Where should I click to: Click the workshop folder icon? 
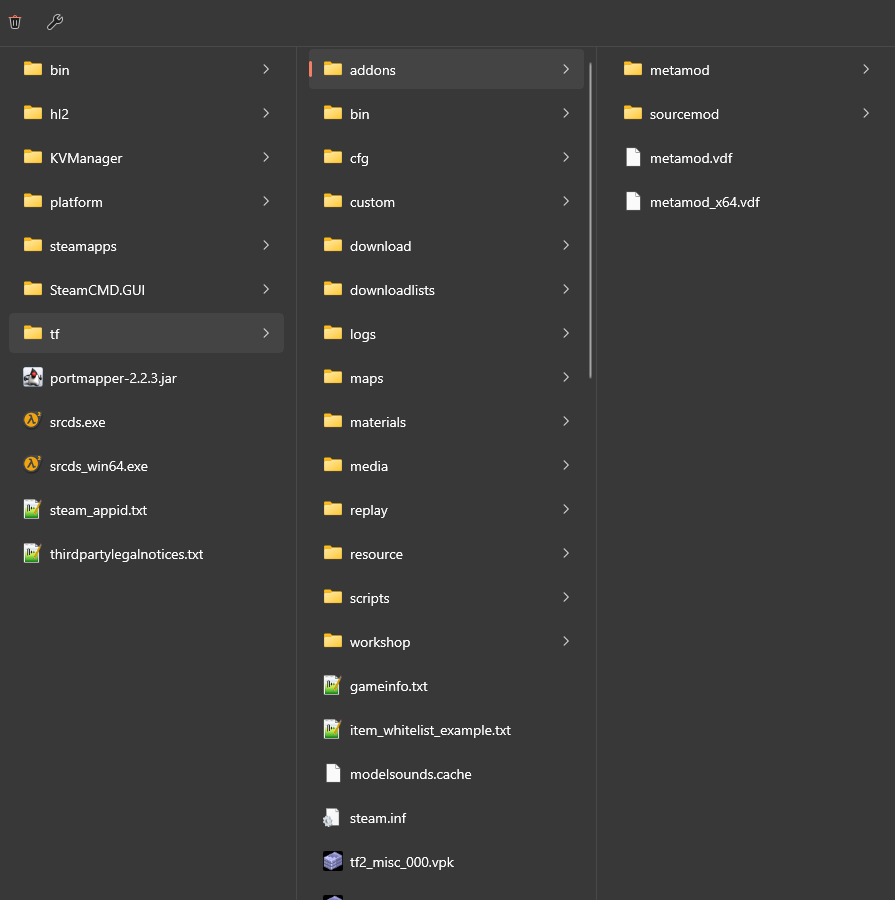click(333, 641)
